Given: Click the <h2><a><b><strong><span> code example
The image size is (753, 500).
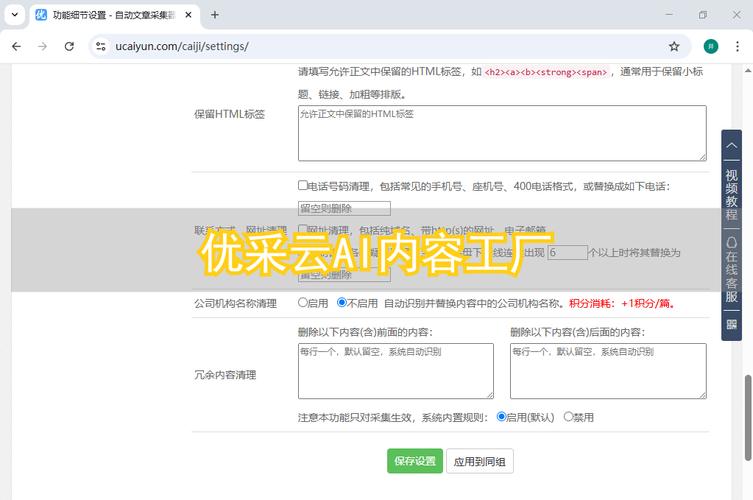Looking at the screenshot, I should (547, 72).
